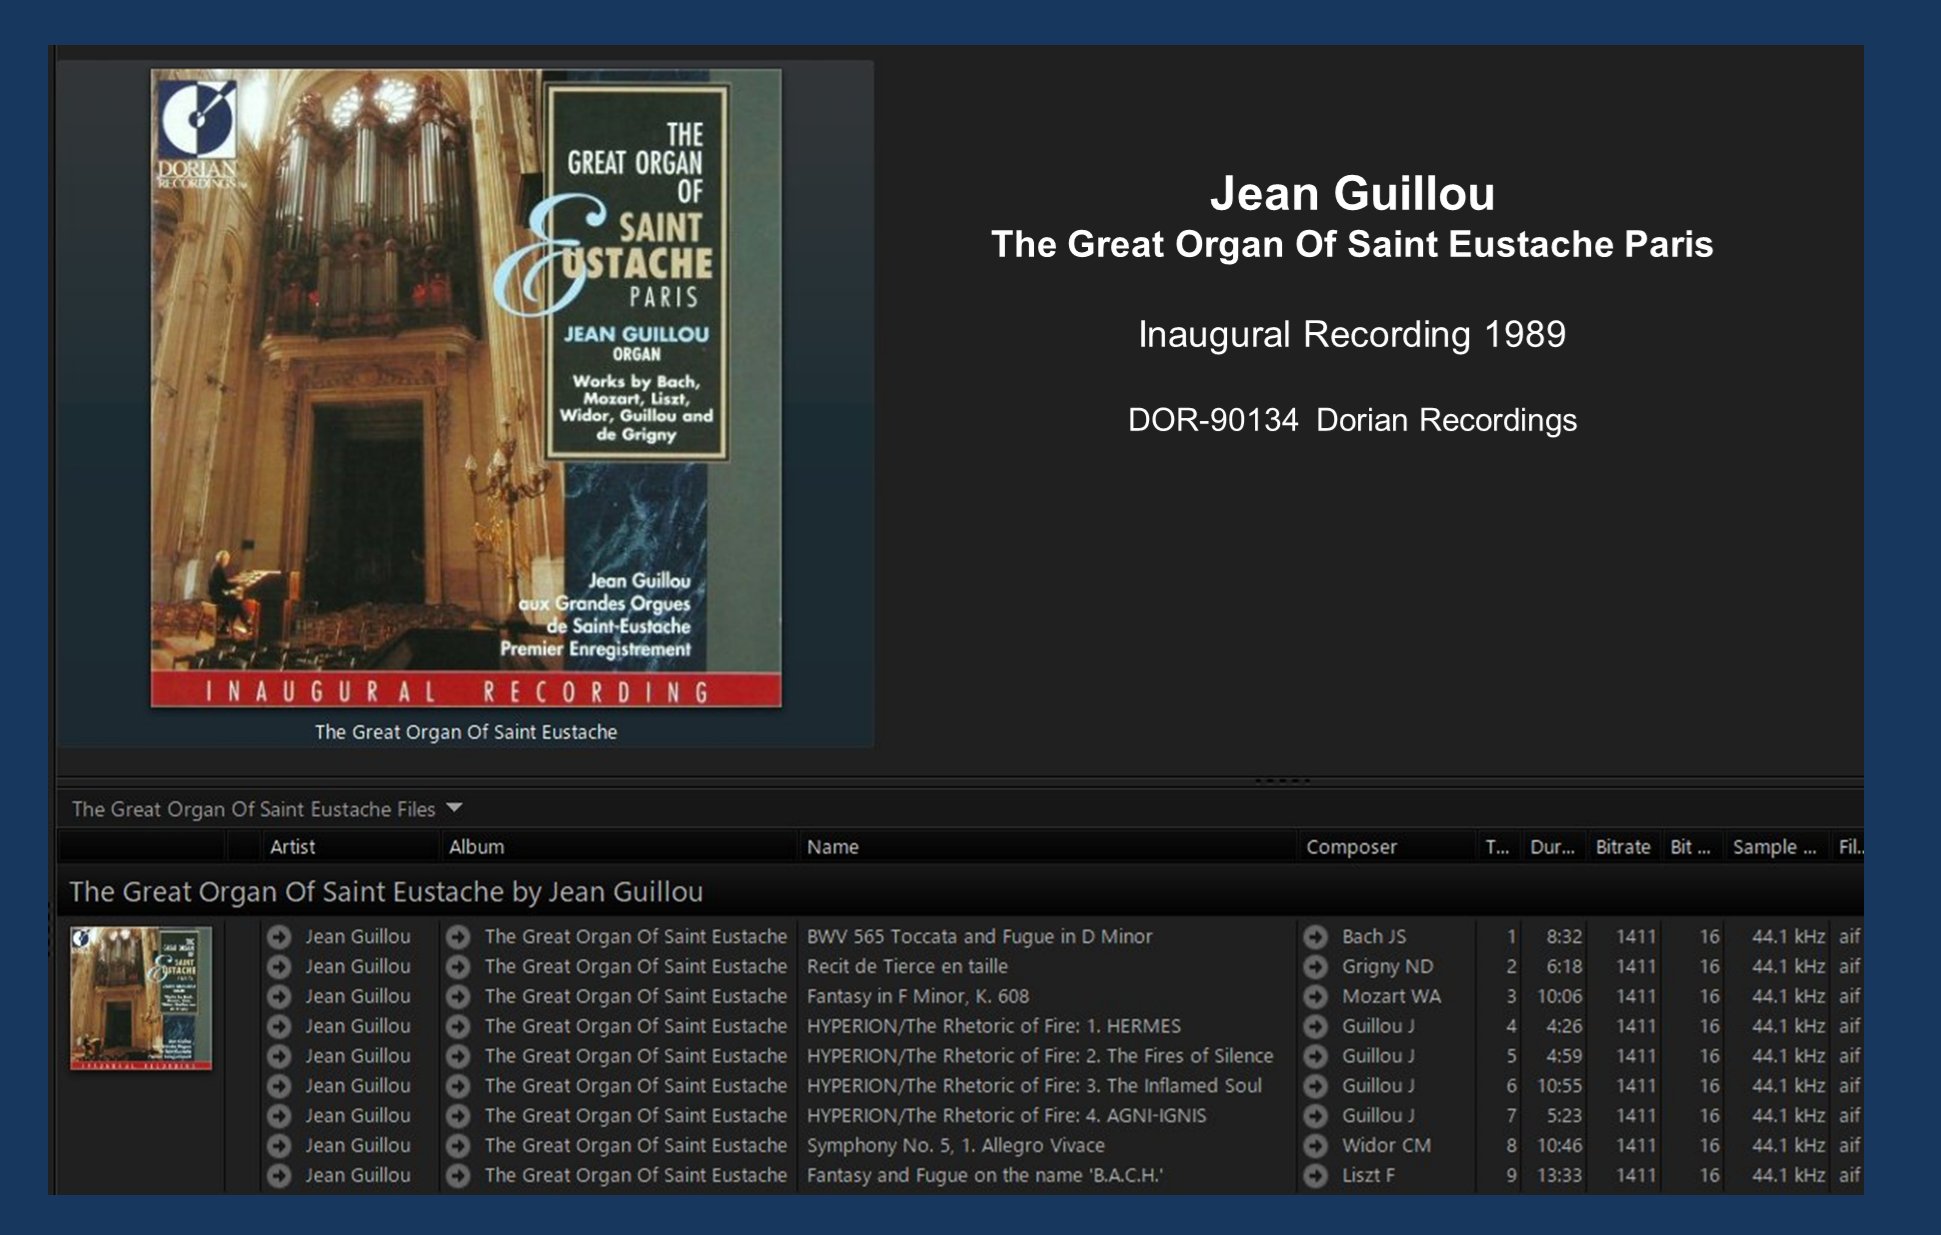Click artist link arrow on Toccata and Fugue row

279,937
